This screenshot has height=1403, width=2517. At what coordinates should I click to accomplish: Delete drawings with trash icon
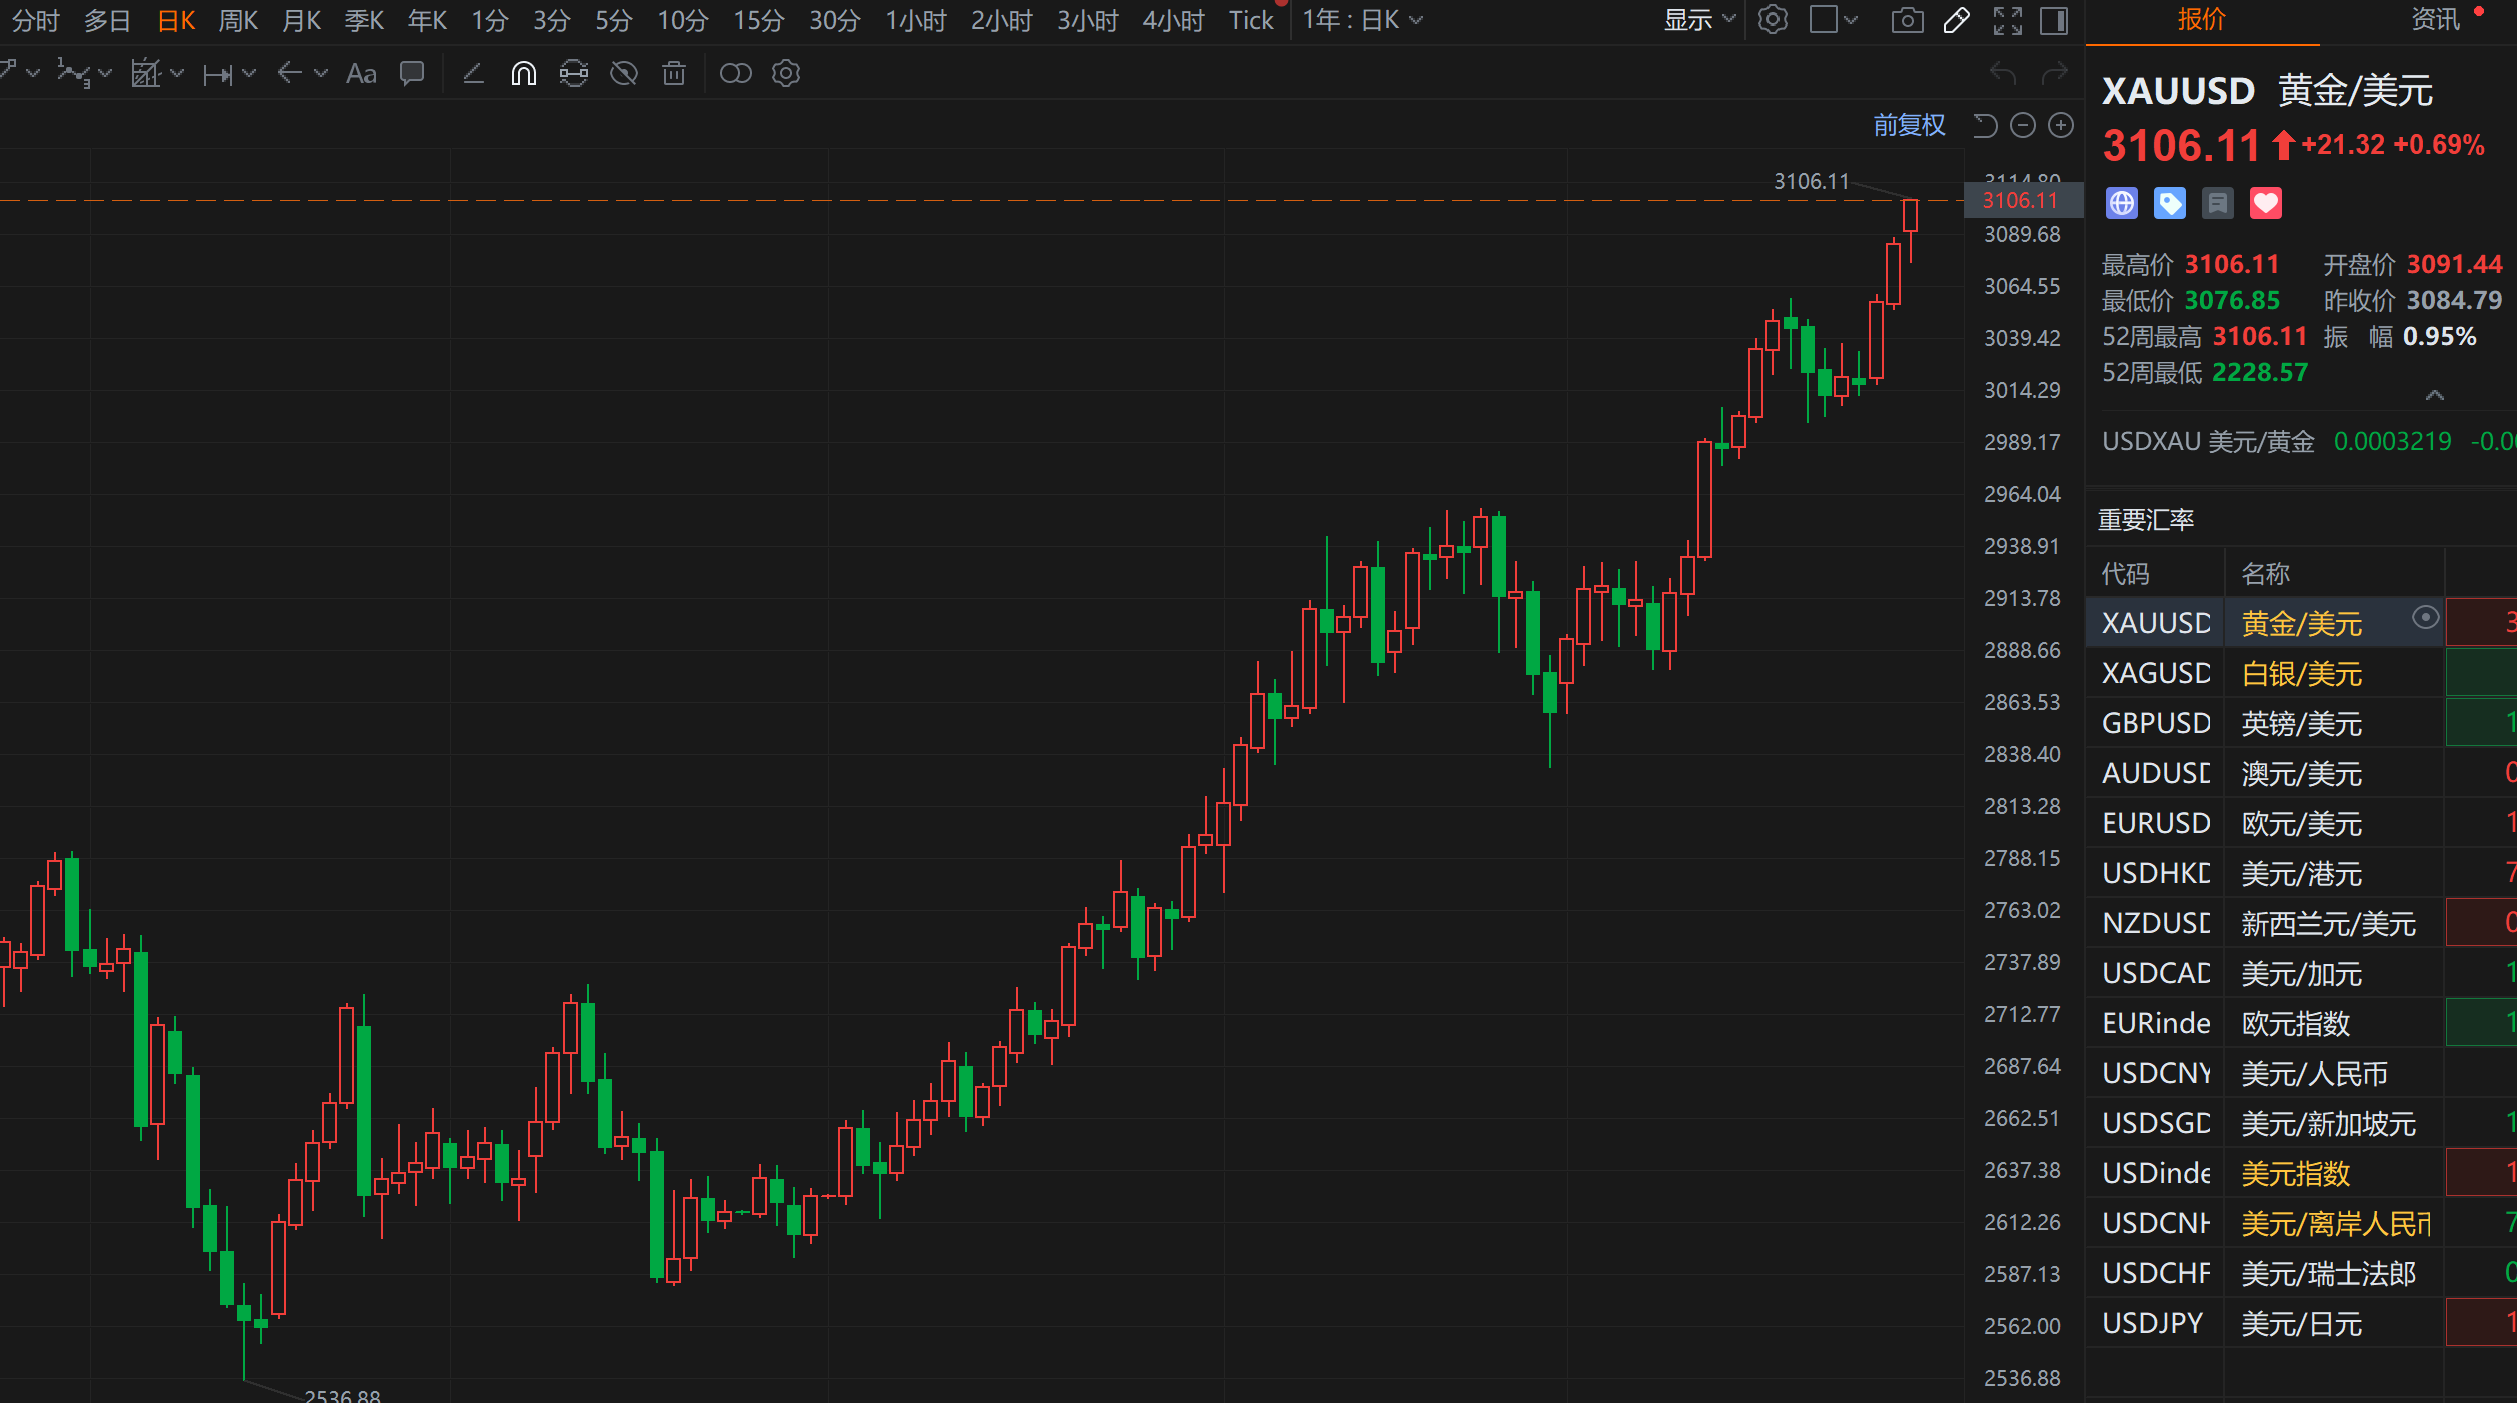tap(674, 74)
